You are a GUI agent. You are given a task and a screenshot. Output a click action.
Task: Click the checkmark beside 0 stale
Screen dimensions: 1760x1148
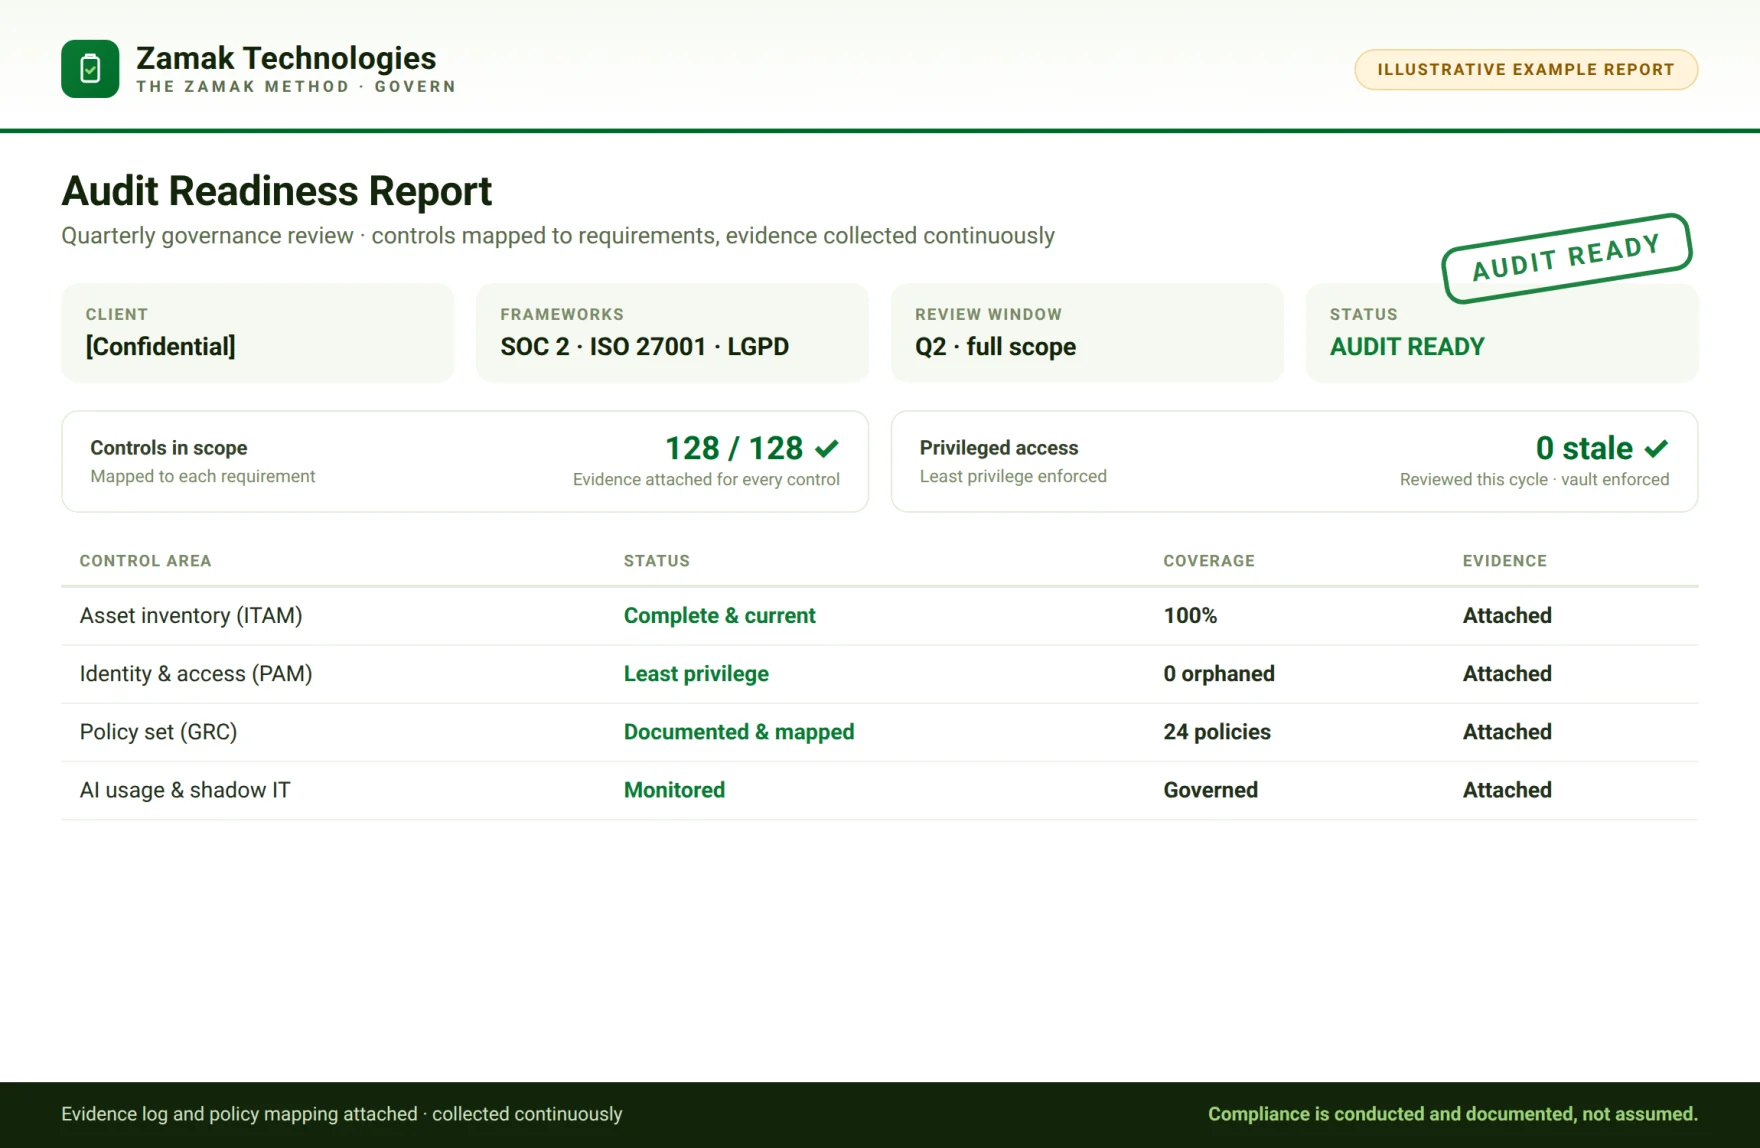pos(1656,448)
